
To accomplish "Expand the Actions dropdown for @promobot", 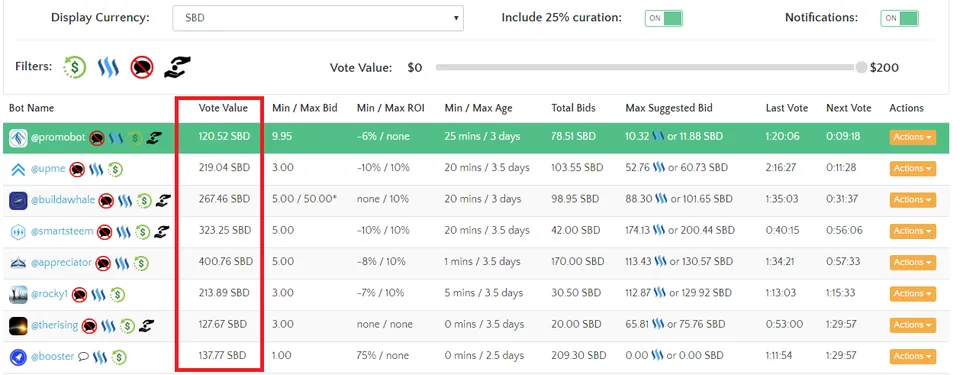I will point(912,137).
